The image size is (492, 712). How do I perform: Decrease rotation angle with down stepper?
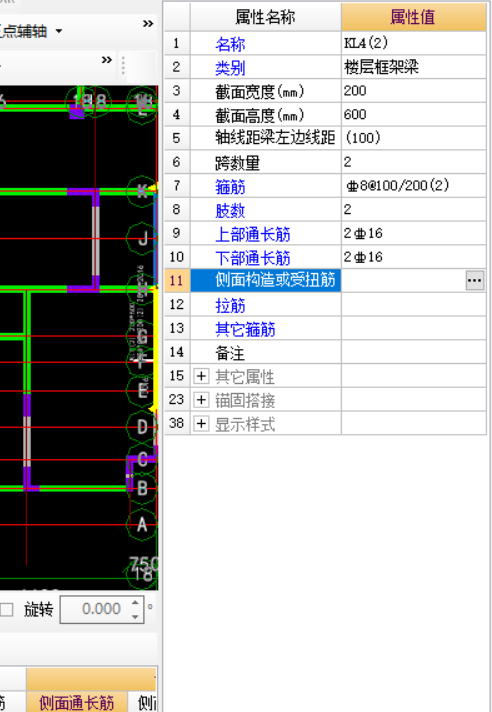(136, 616)
